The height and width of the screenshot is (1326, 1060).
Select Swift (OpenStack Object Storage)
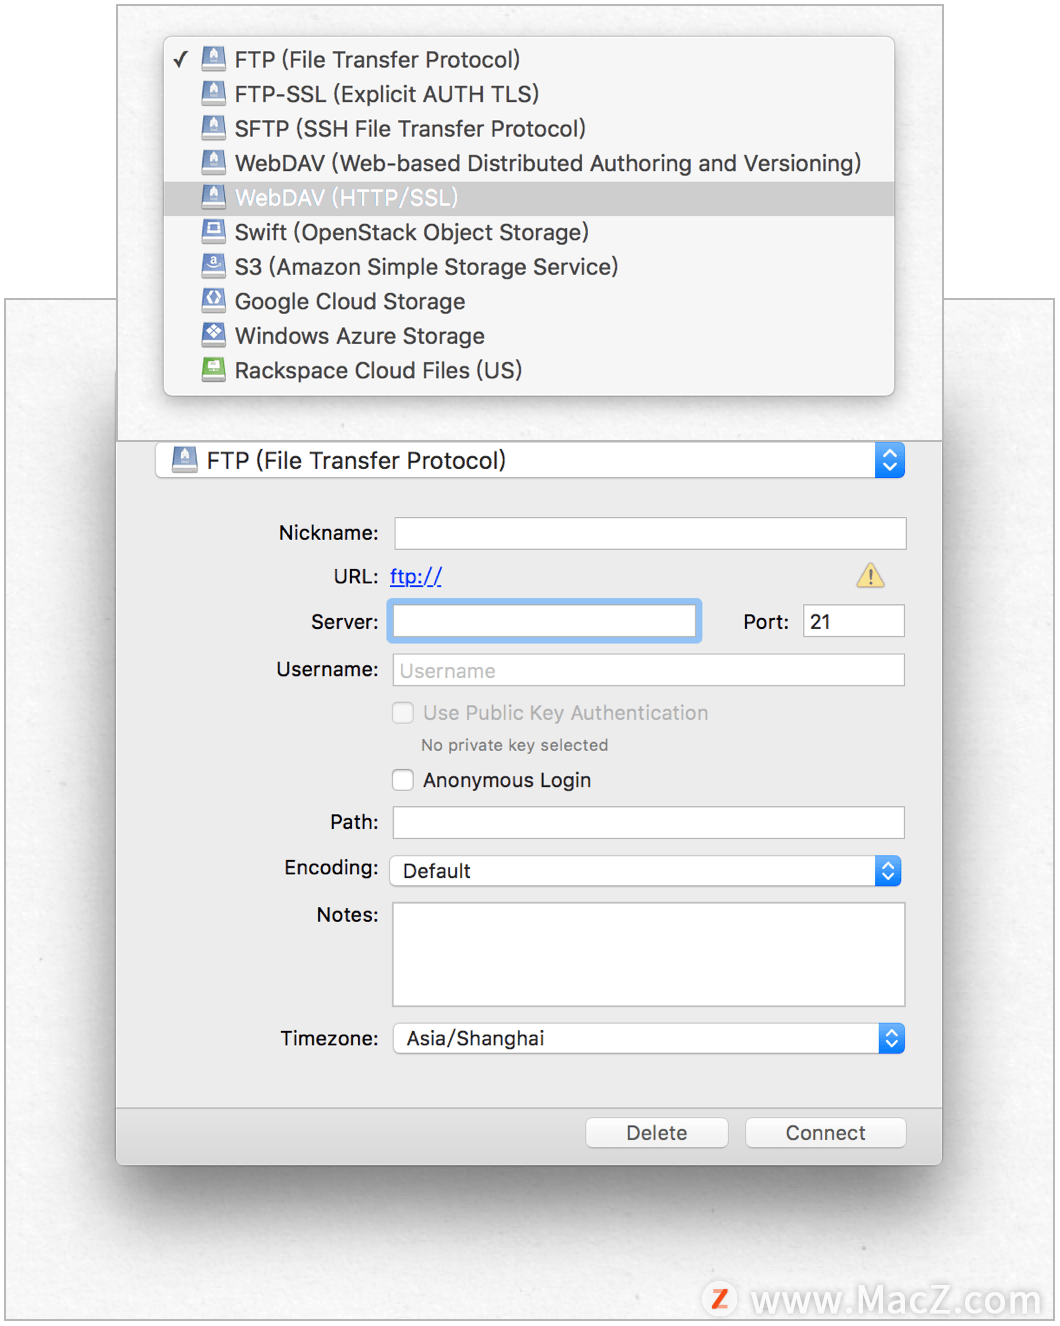(529, 232)
